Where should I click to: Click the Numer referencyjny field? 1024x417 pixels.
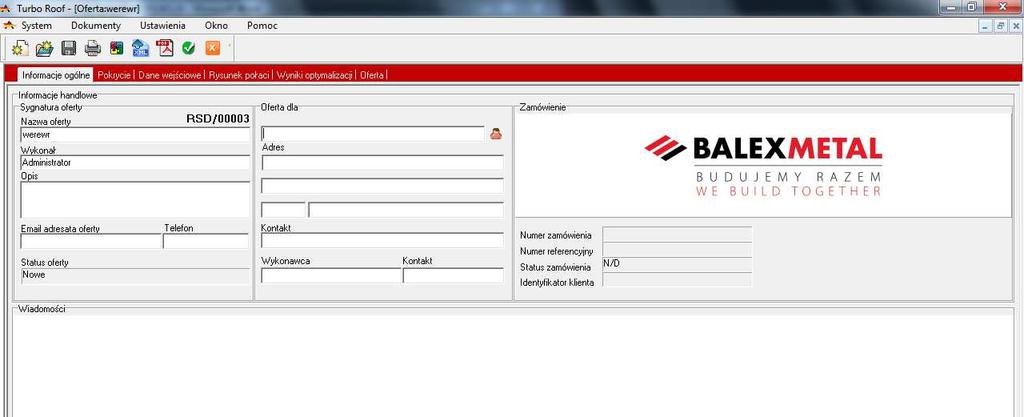[x=677, y=249]
